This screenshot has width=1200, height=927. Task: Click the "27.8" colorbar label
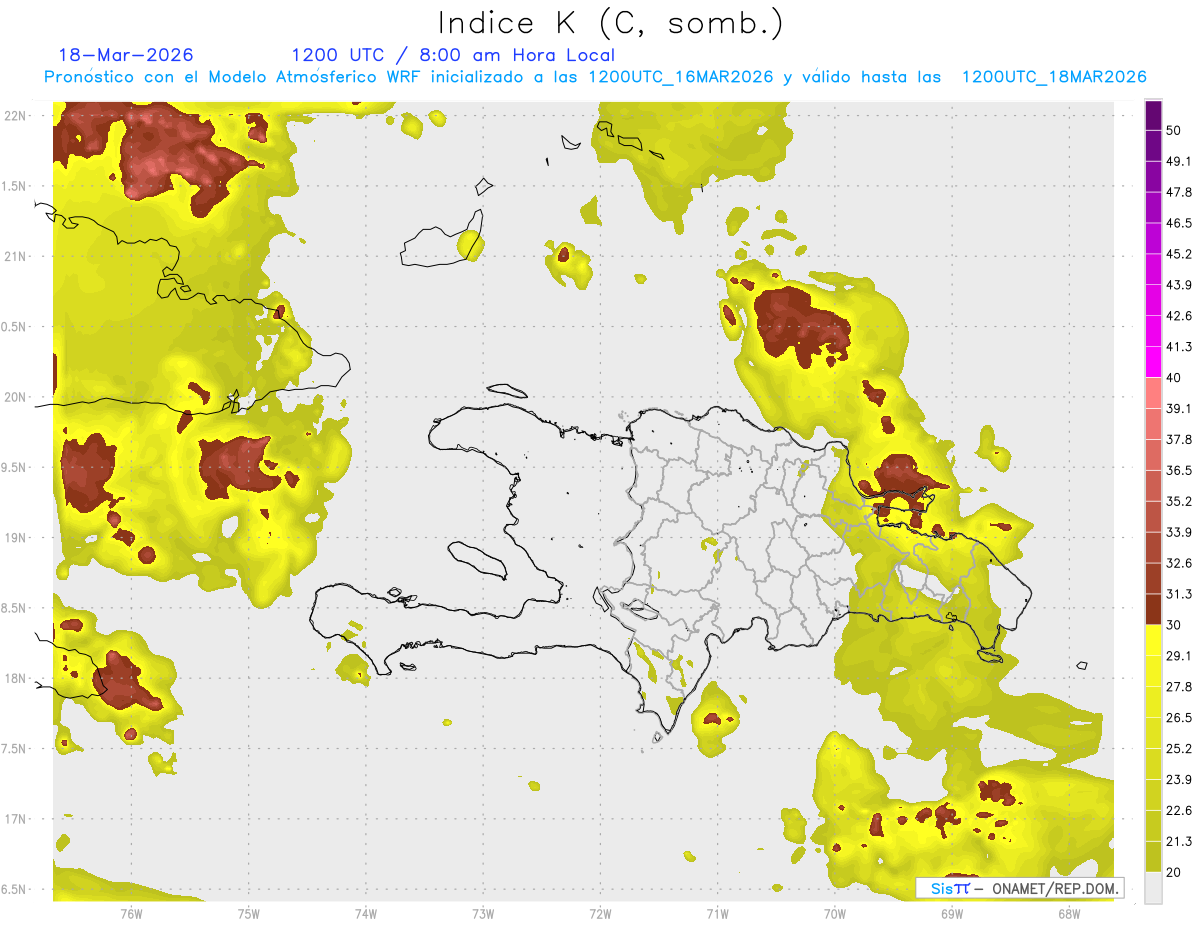[1179, 686]
